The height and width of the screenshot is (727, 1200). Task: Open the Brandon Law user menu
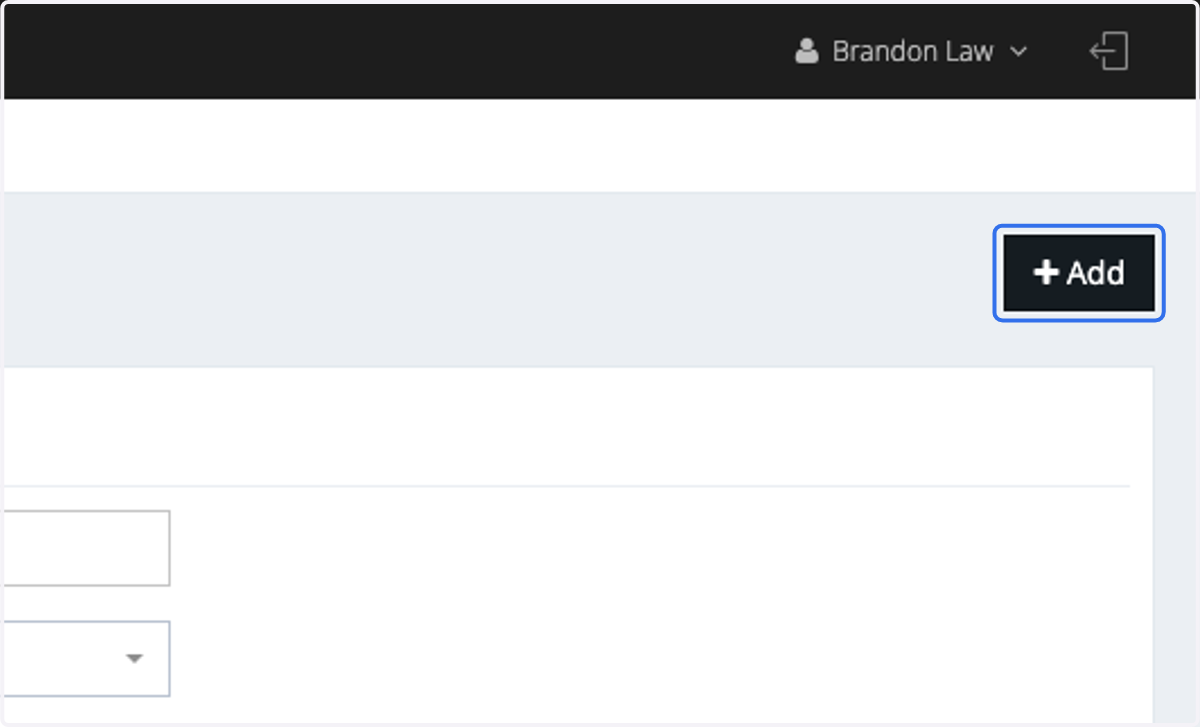(911, 51)
